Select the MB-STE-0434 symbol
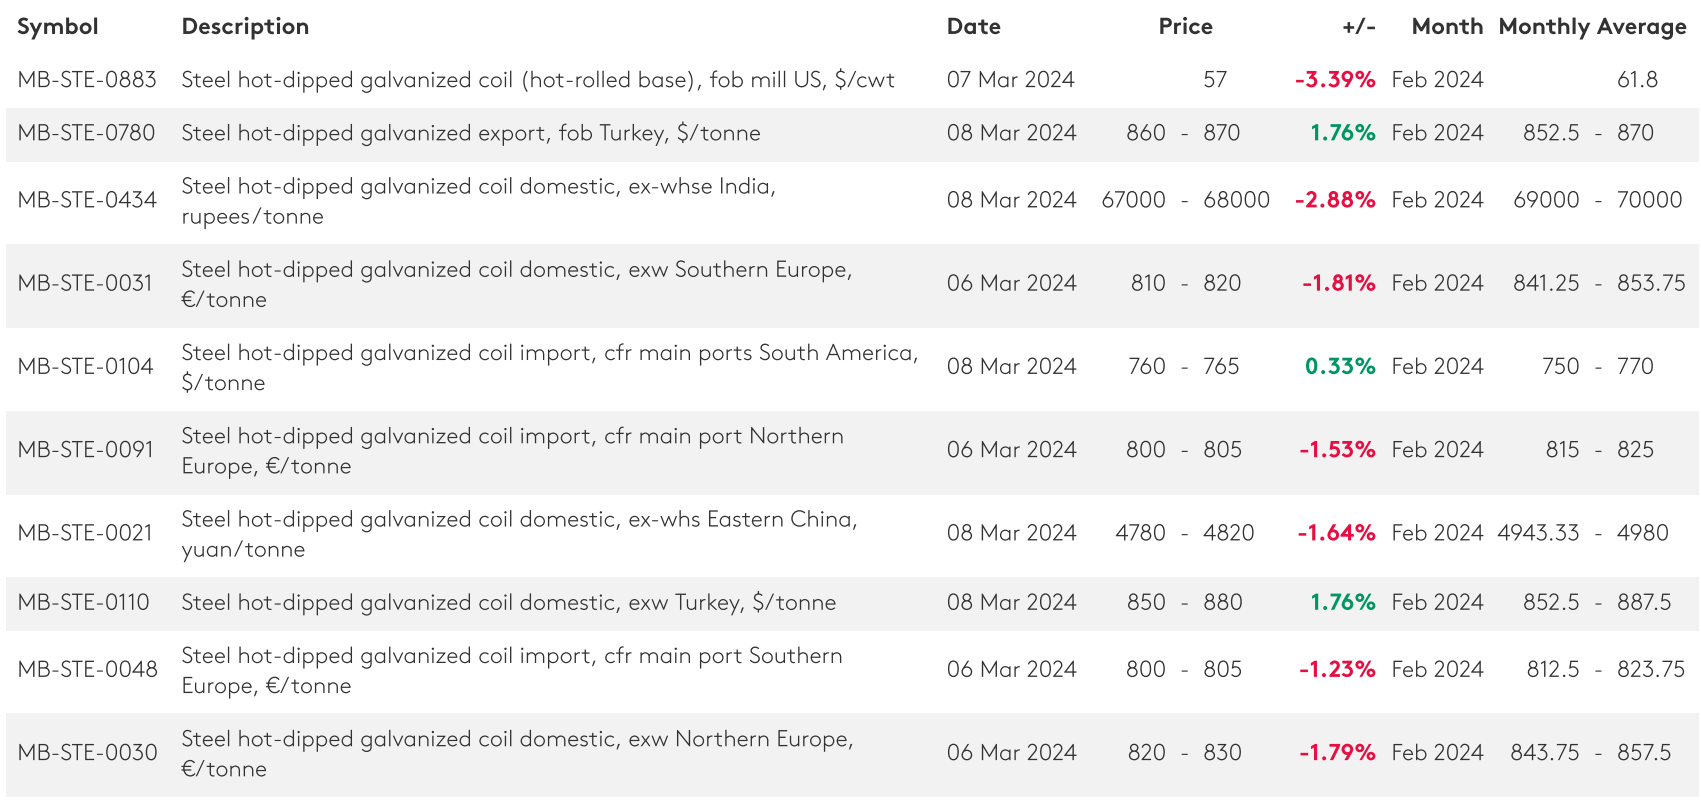 click(87, 200)
